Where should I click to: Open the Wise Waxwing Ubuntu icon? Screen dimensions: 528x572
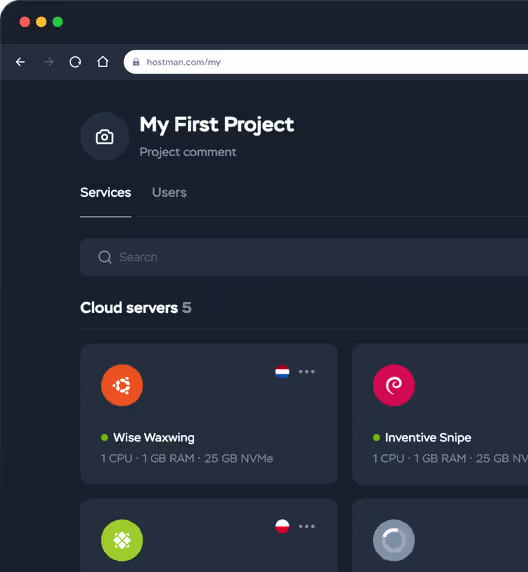[x=122, y=385]
